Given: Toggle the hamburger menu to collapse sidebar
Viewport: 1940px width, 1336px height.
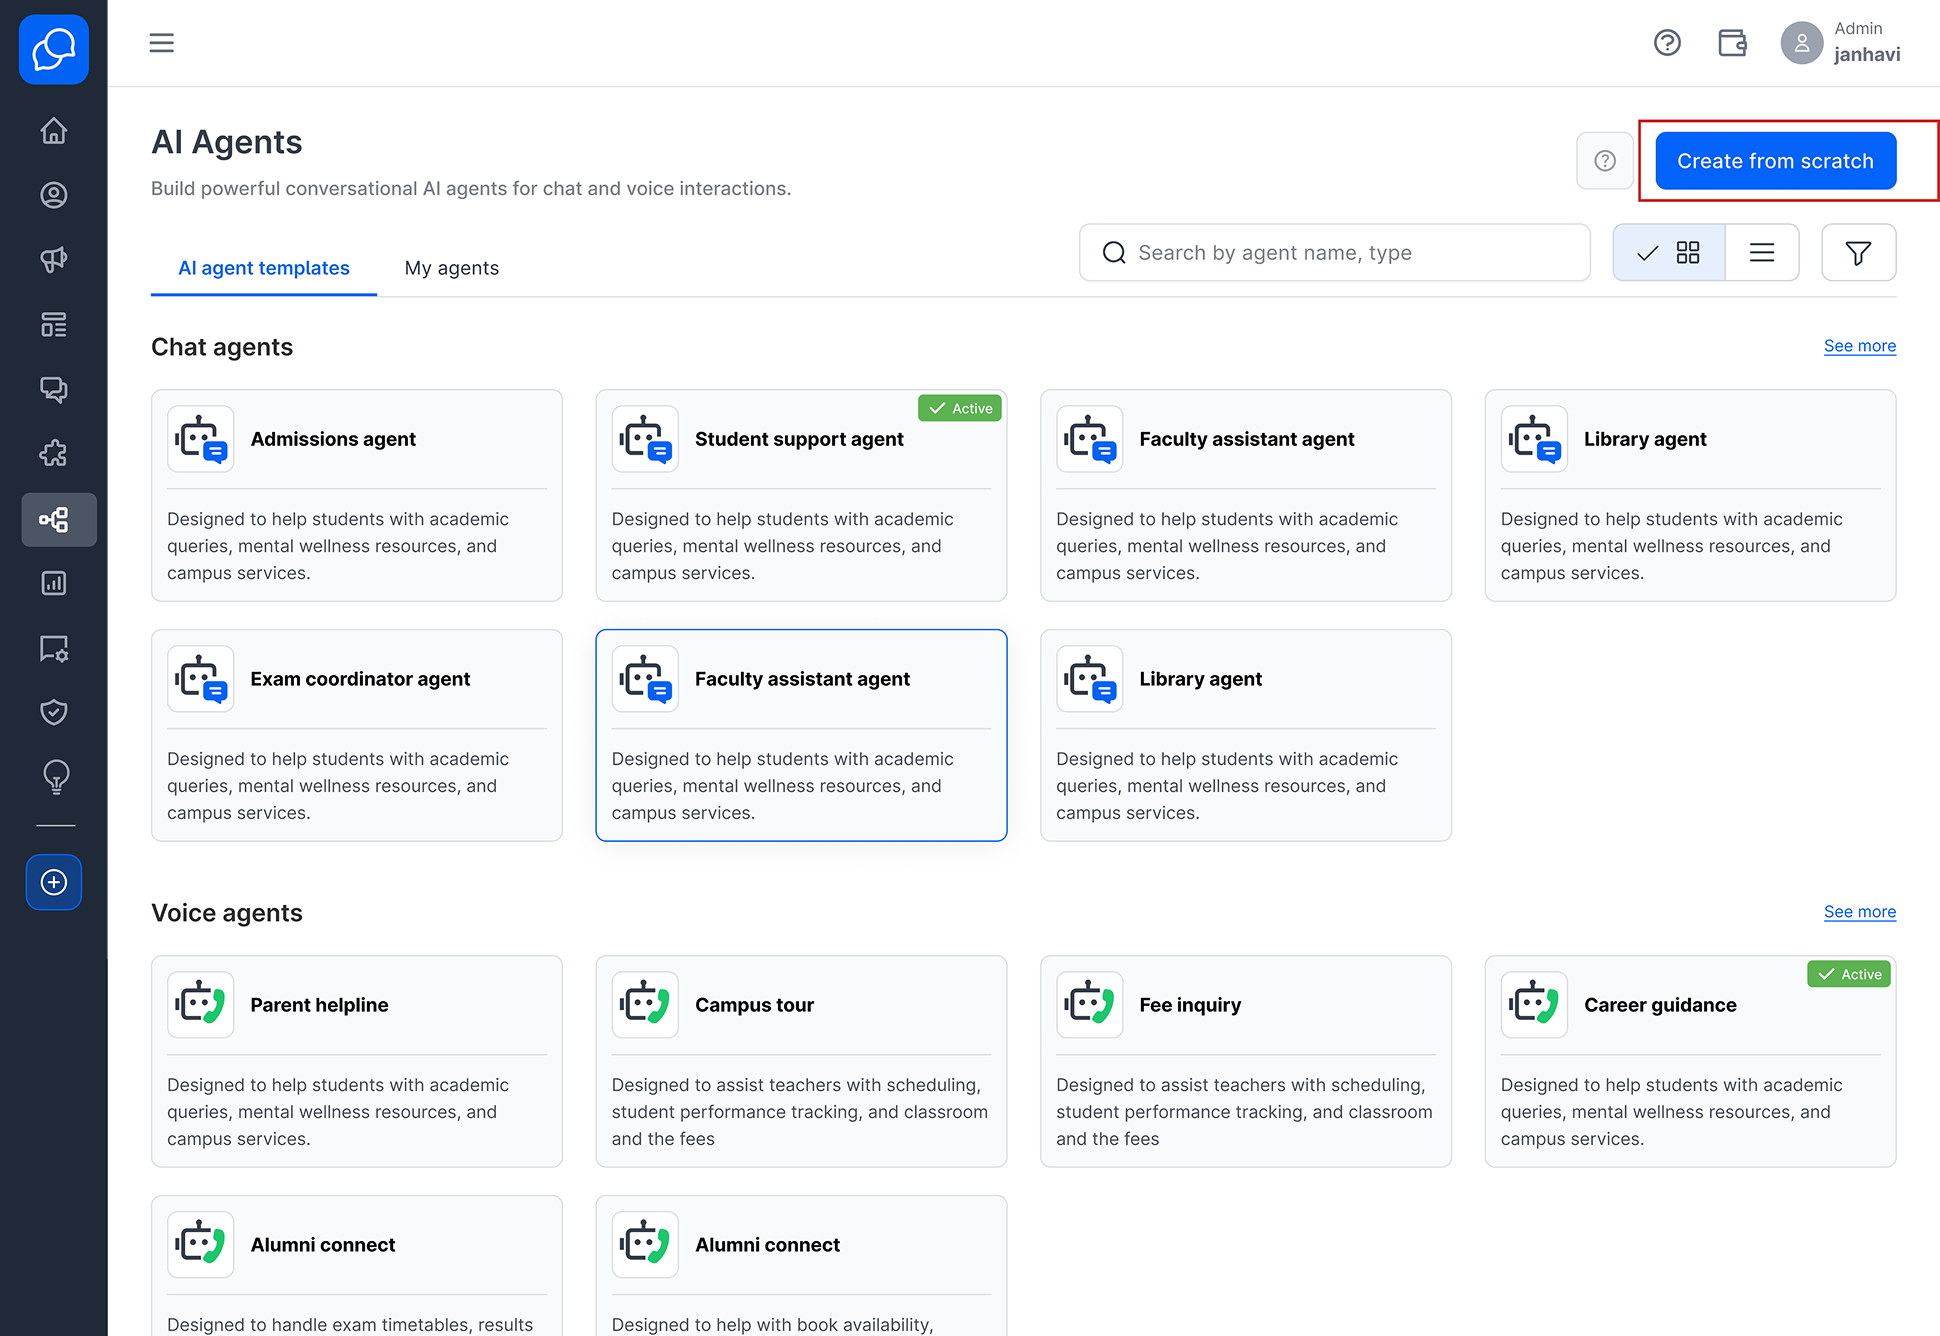Looking at the screenshot, I should (x=161, y=43).
